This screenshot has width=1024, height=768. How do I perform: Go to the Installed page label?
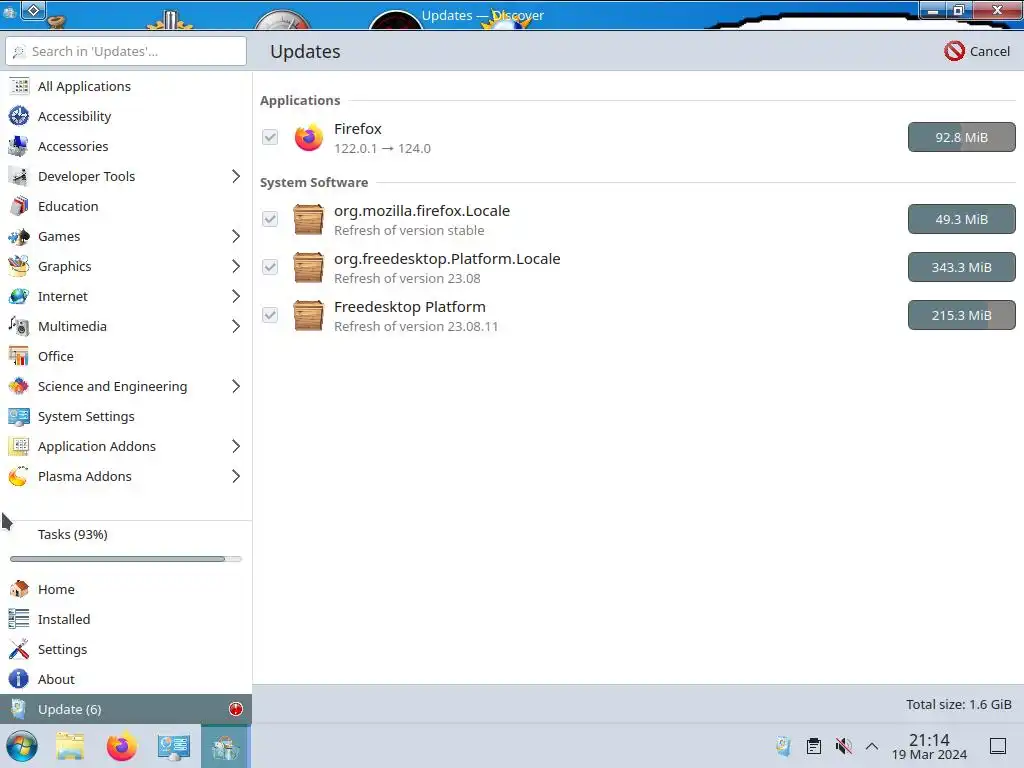click(x=64, y=619)
